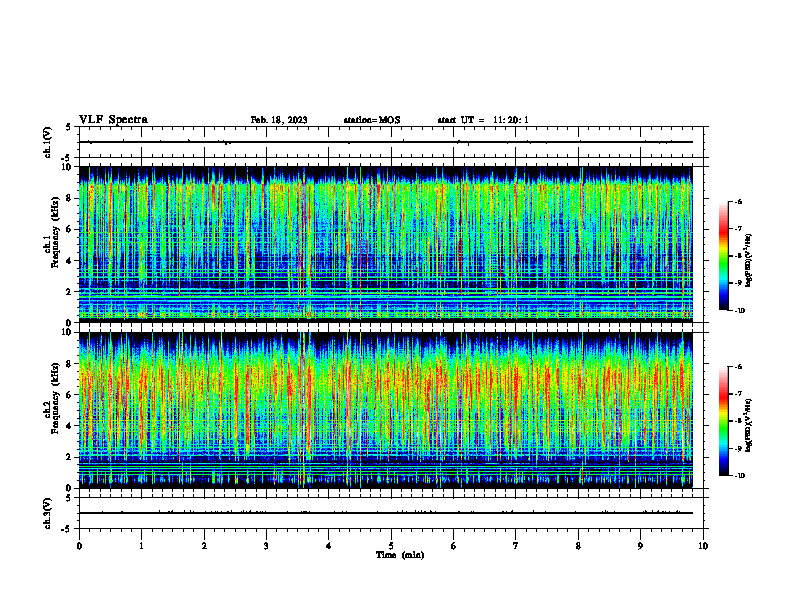Click time axis tick label "3"
This screenshot has height=612, width=792.
point(266,546)
